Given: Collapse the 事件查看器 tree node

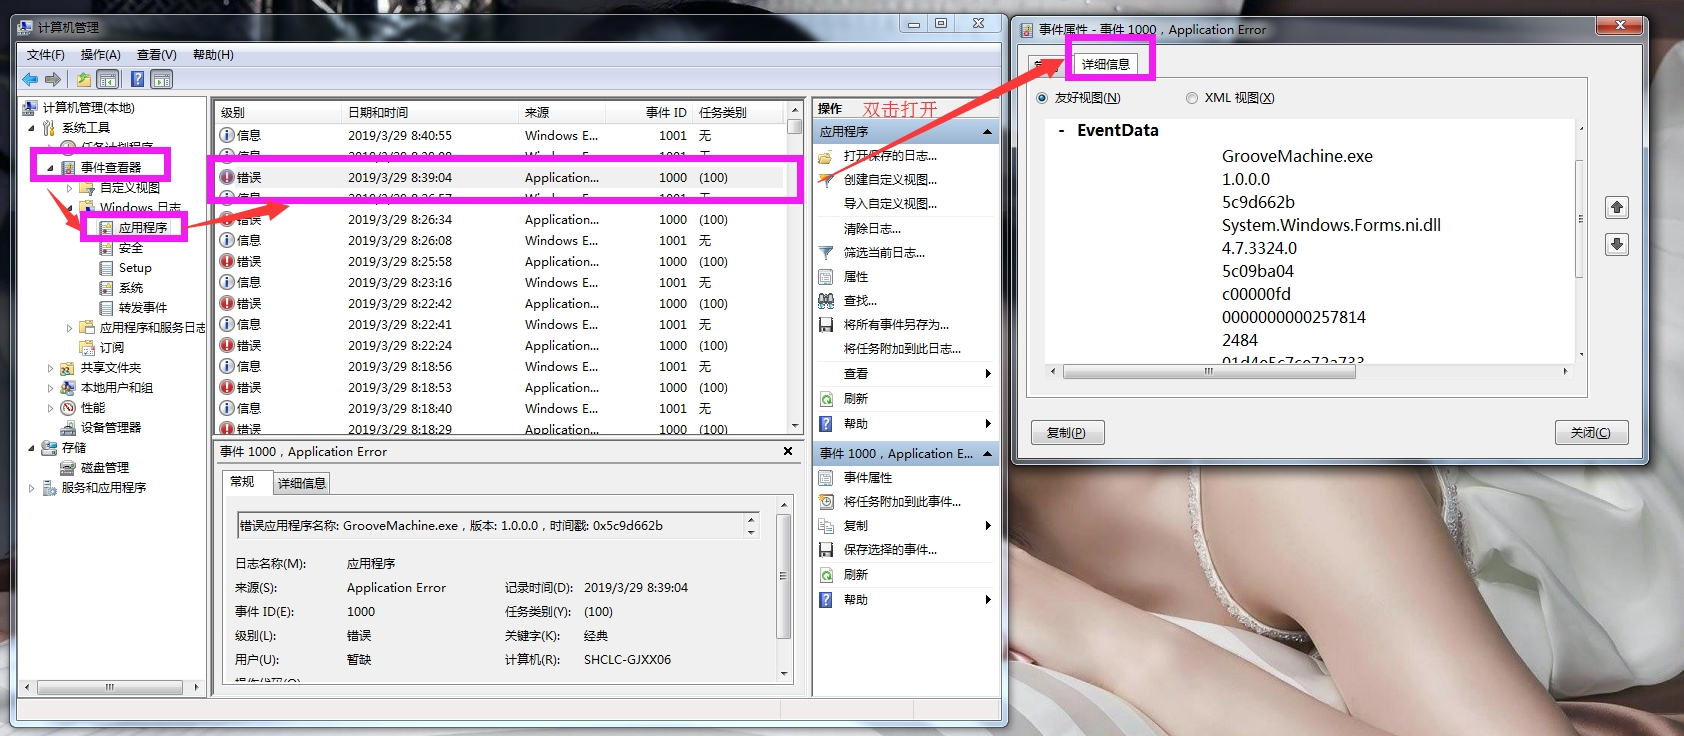Looking at the screenshot, I should click(x=50, y=168).
